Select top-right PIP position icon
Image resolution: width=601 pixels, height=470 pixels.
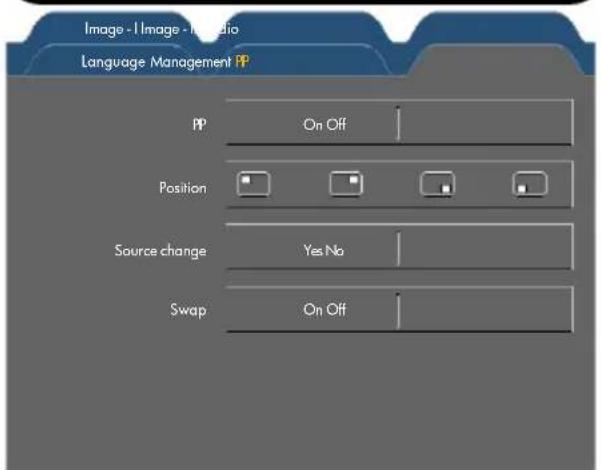[x=346, y=184]
